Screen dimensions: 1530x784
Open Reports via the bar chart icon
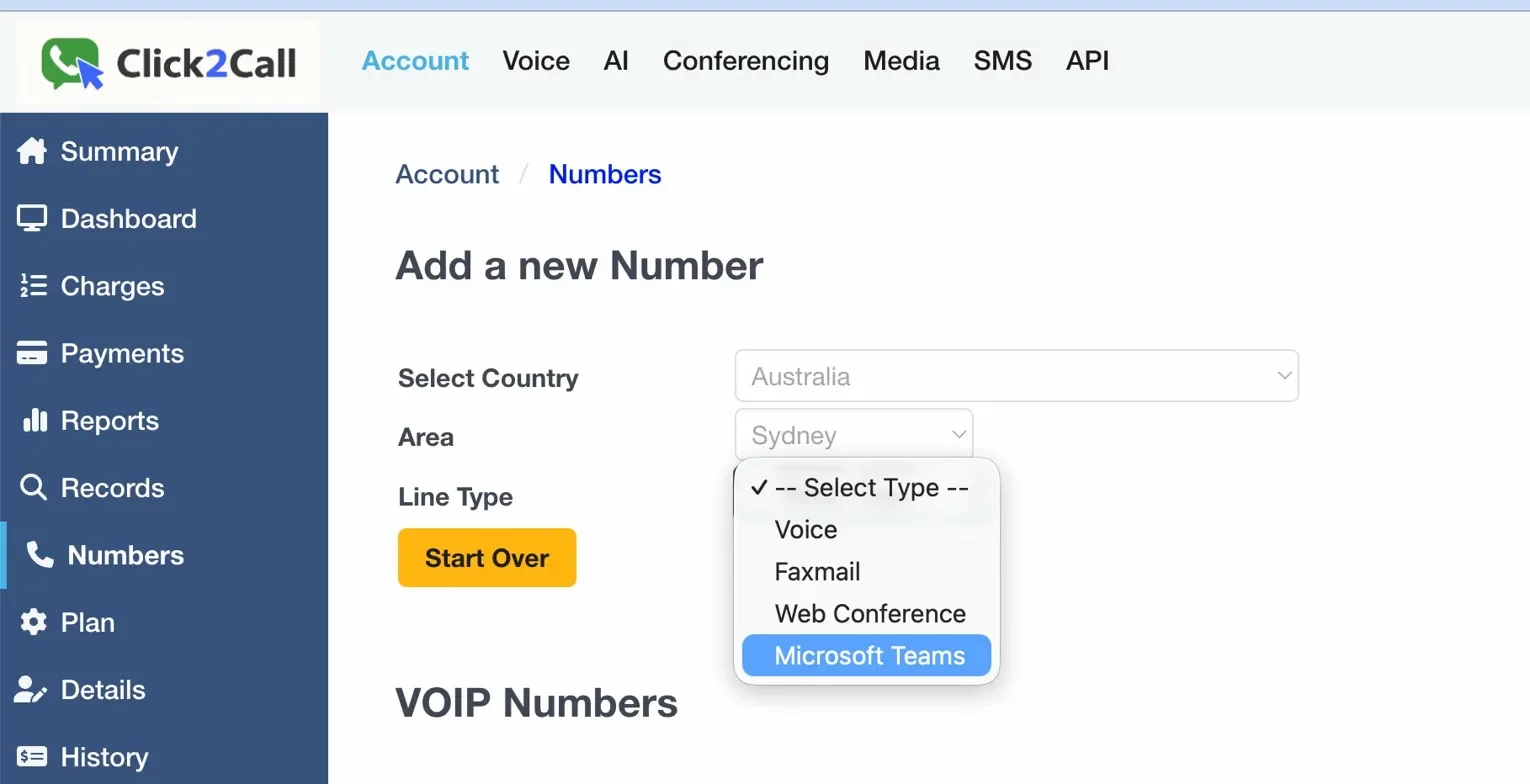click(x=32, y=420)
